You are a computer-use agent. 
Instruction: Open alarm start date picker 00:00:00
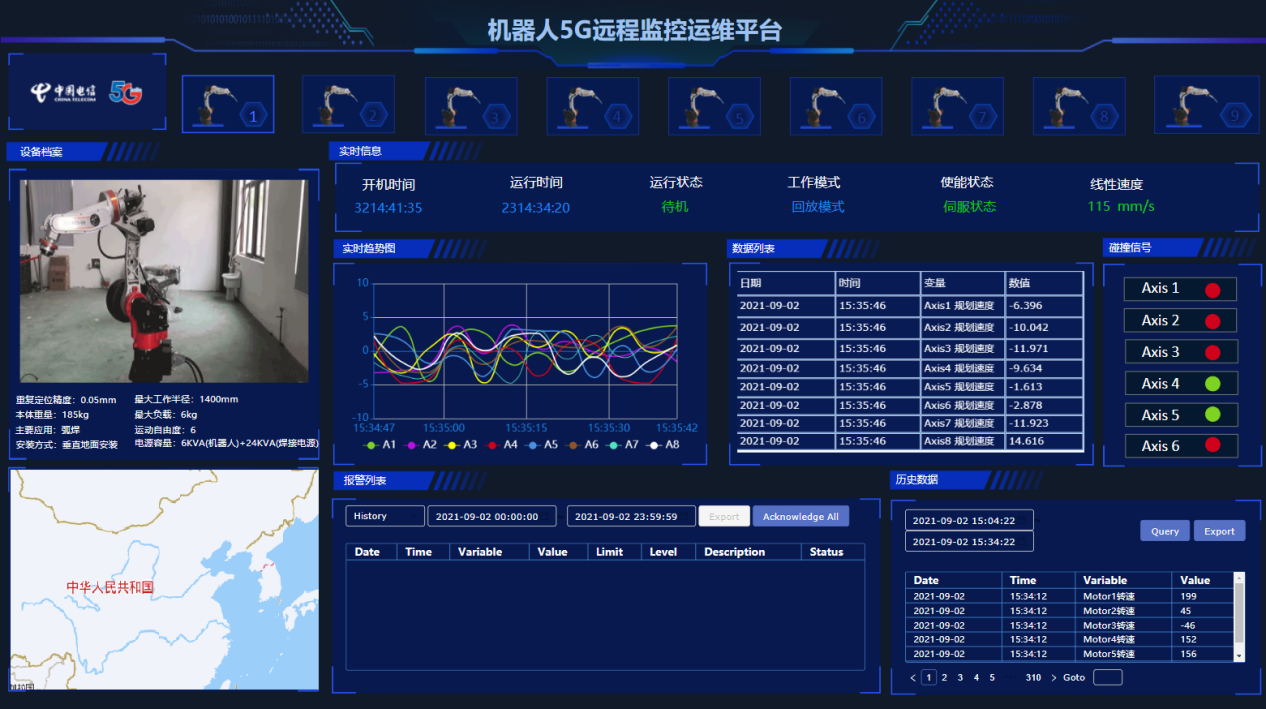coord(495,516)
